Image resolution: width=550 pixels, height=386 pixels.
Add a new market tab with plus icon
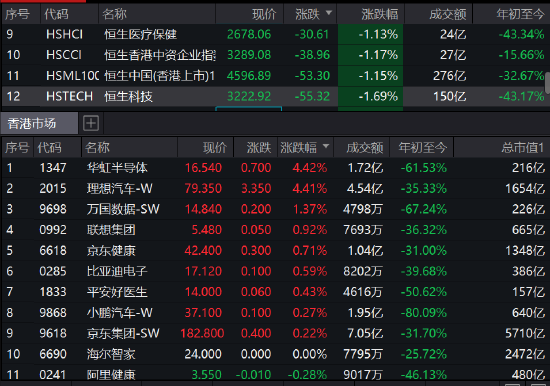[x=91, y=123]
